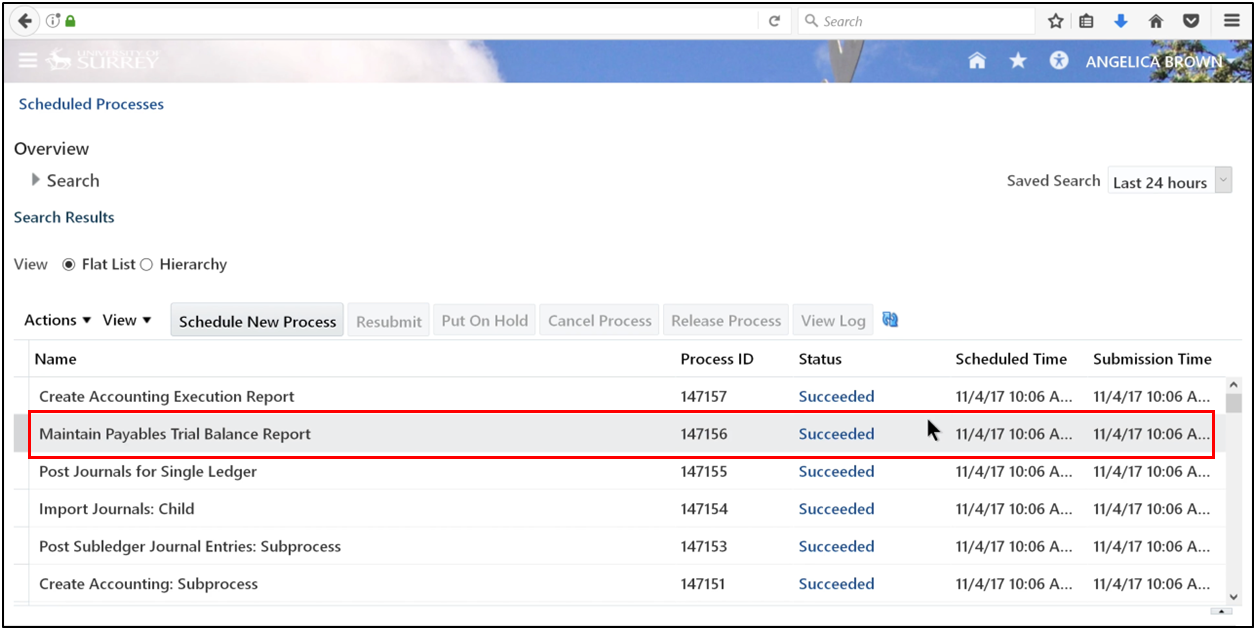
Task: Refresh the process list with the refresh icon
Action: (x=890, y=318)
